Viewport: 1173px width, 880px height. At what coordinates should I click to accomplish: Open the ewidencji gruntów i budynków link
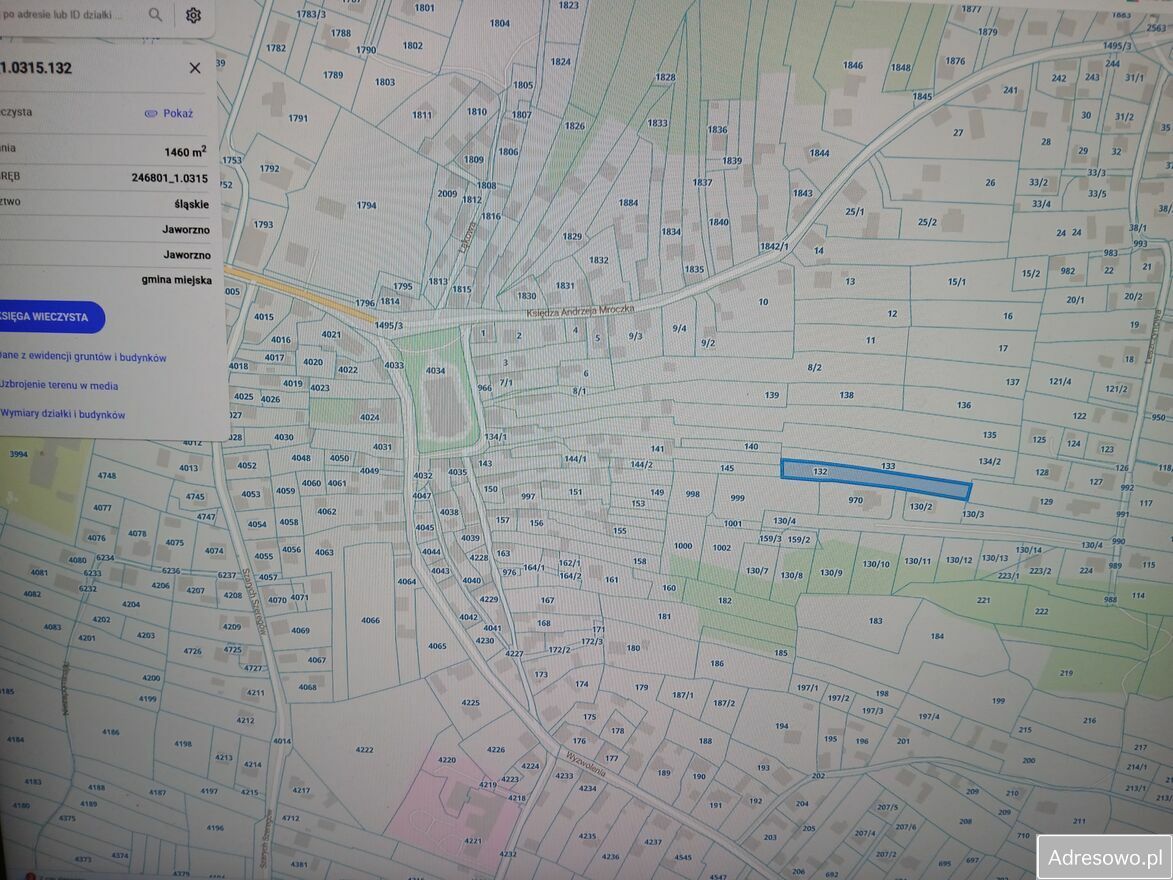[x=82, y=357]
